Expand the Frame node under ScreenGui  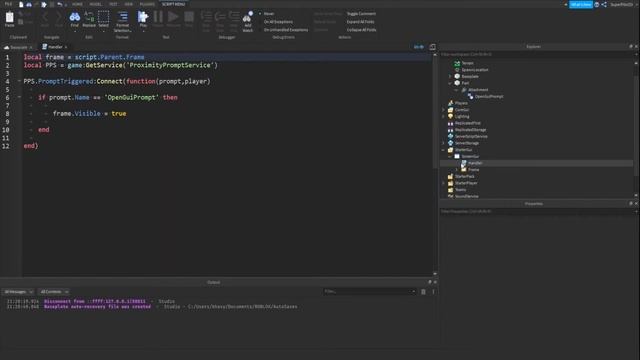(x=457, y=169)
